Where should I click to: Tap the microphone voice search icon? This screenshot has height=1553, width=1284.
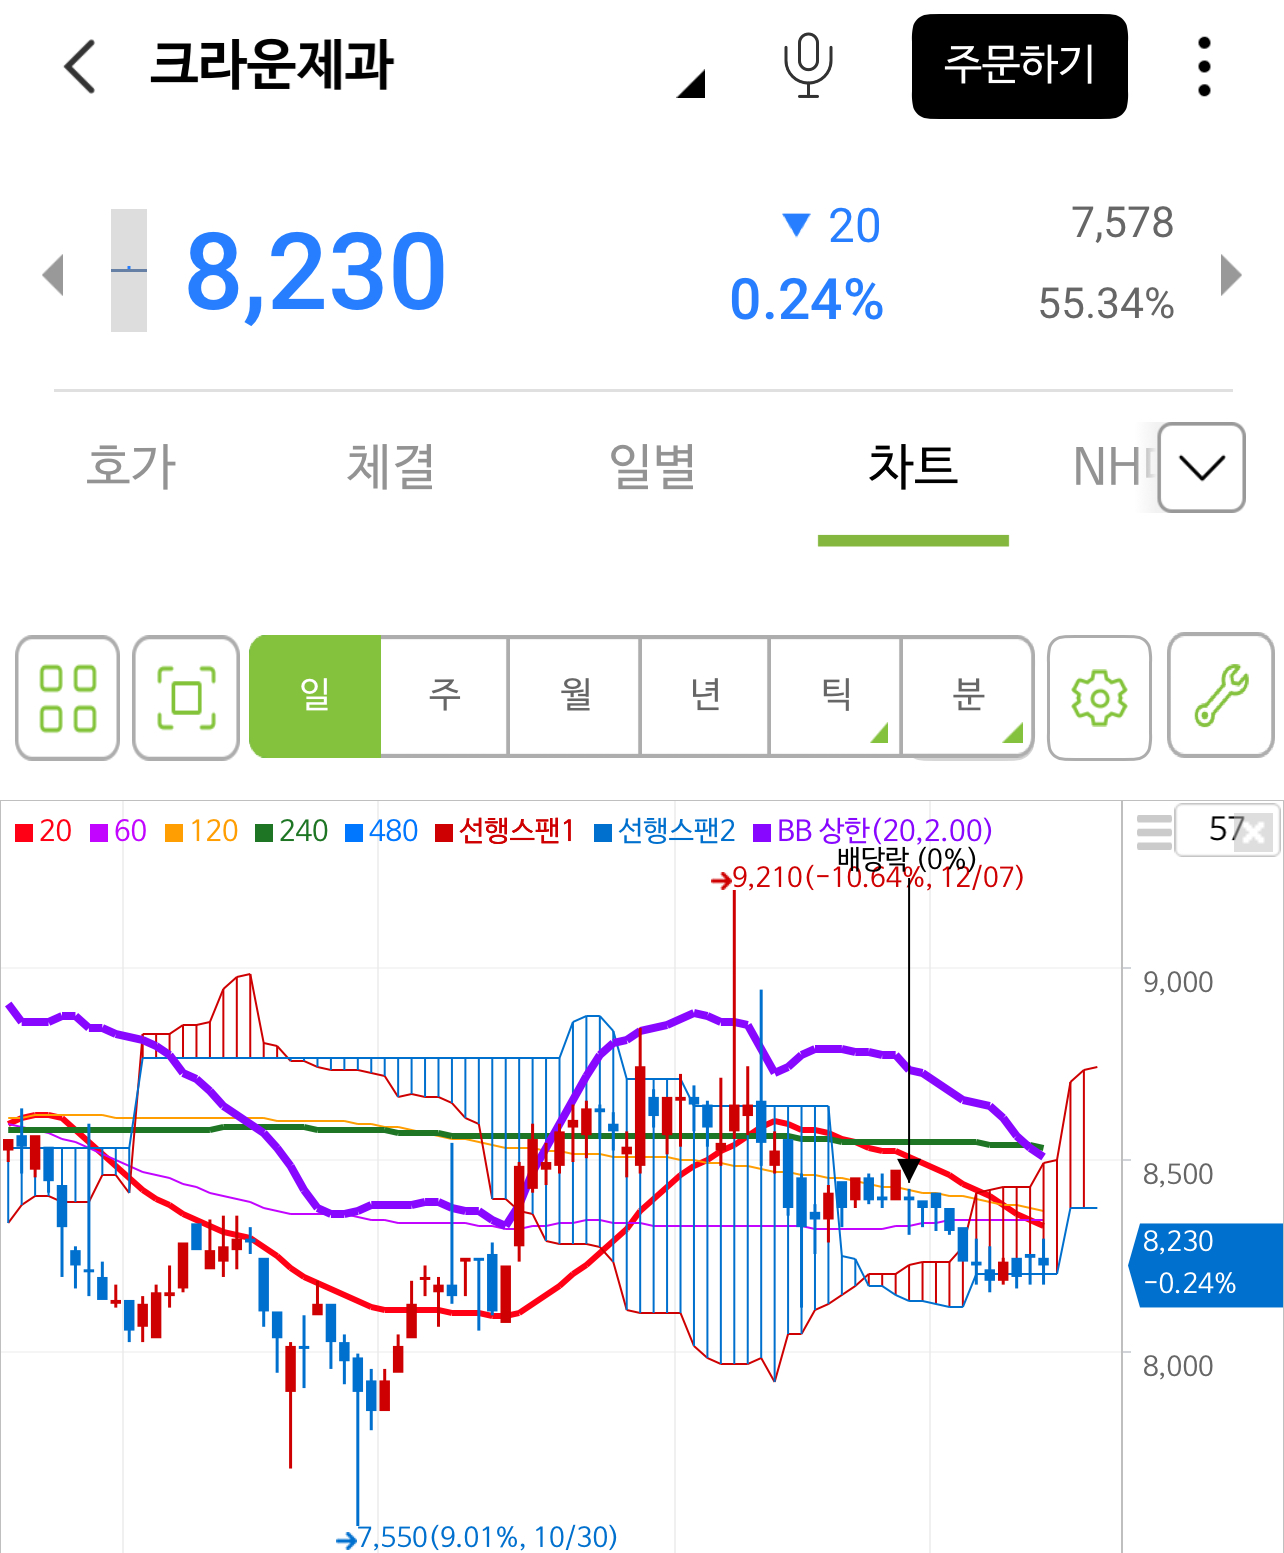pos(808,66)
